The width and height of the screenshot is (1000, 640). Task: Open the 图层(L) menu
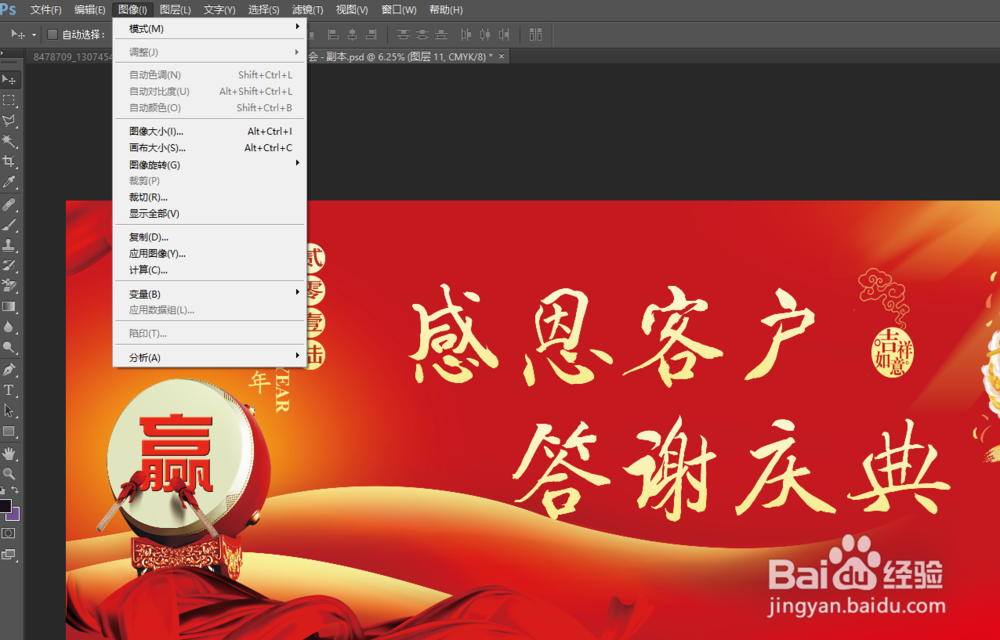point(175,10)
